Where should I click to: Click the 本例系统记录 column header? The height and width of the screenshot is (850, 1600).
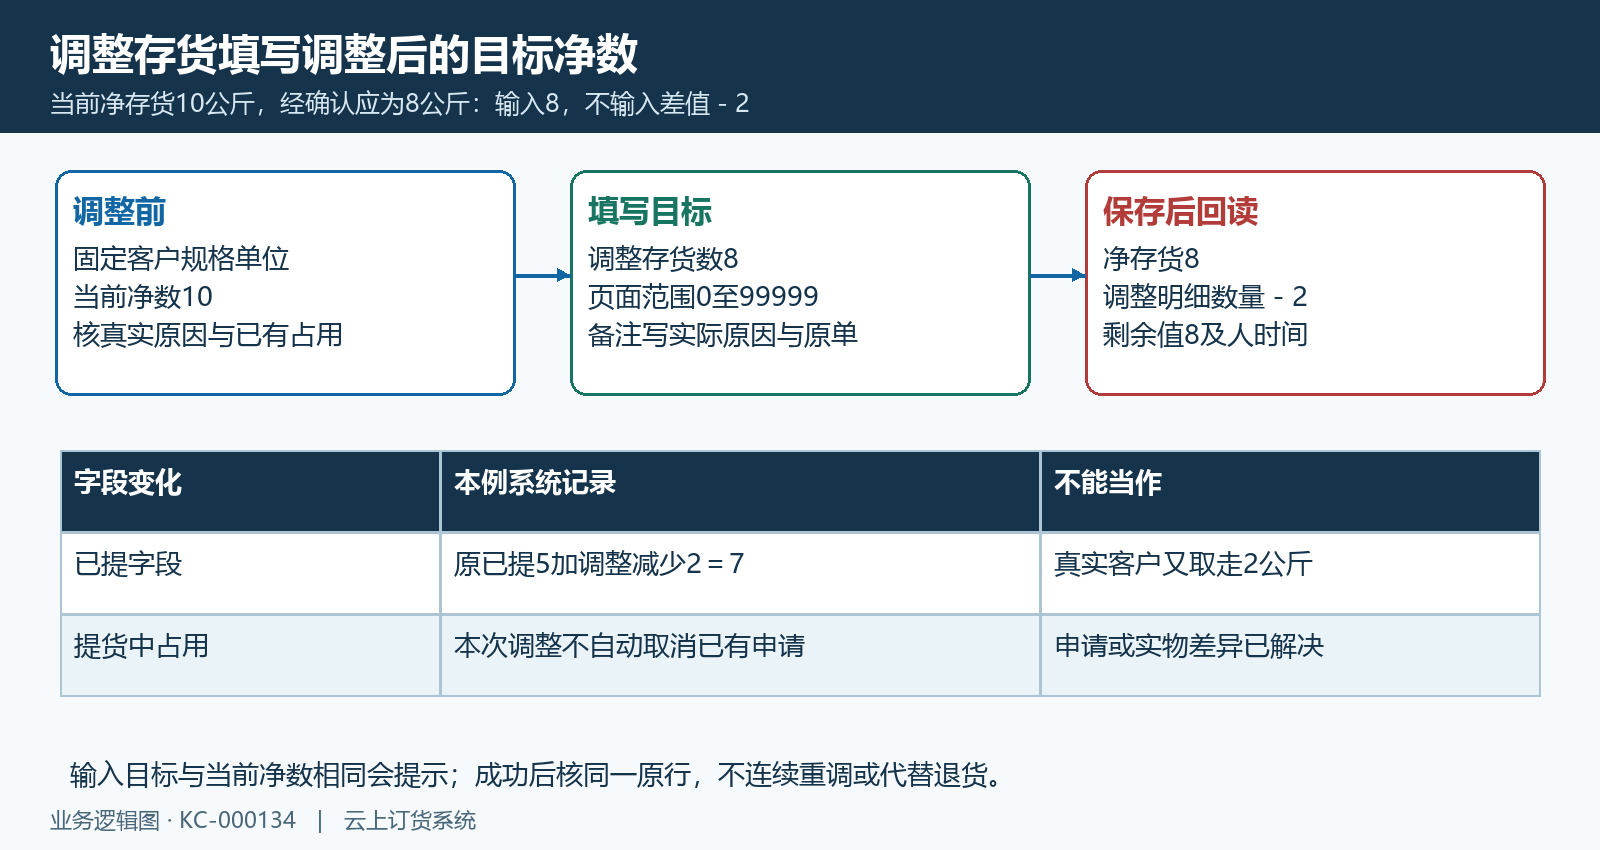(741, 492)
